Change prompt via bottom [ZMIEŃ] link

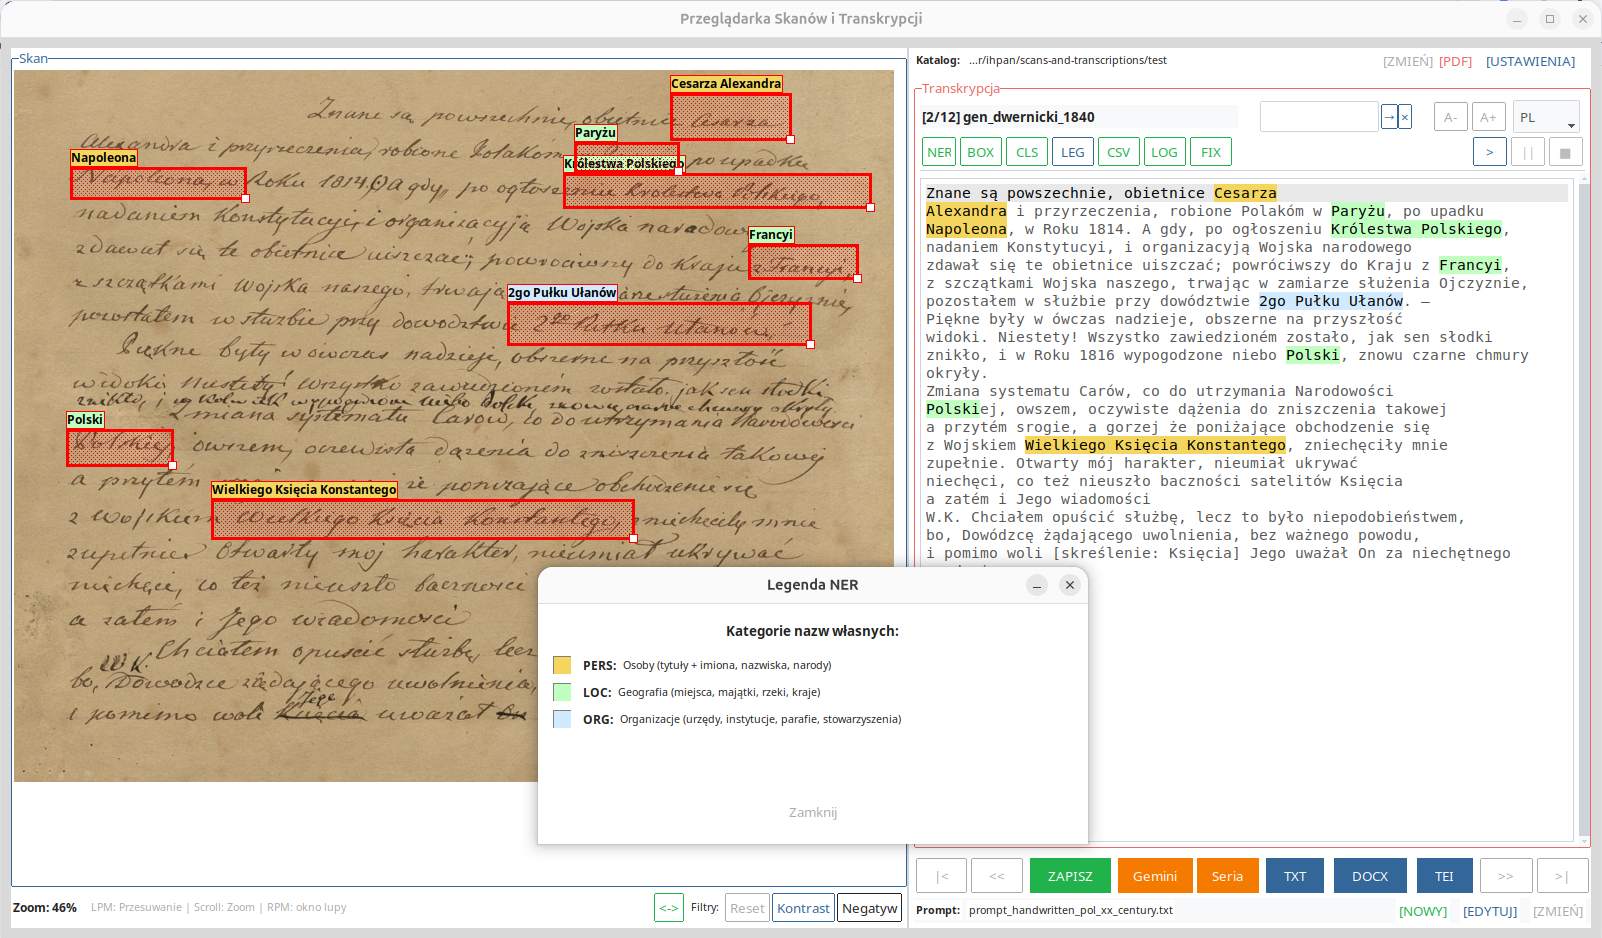click(1558, 911)
